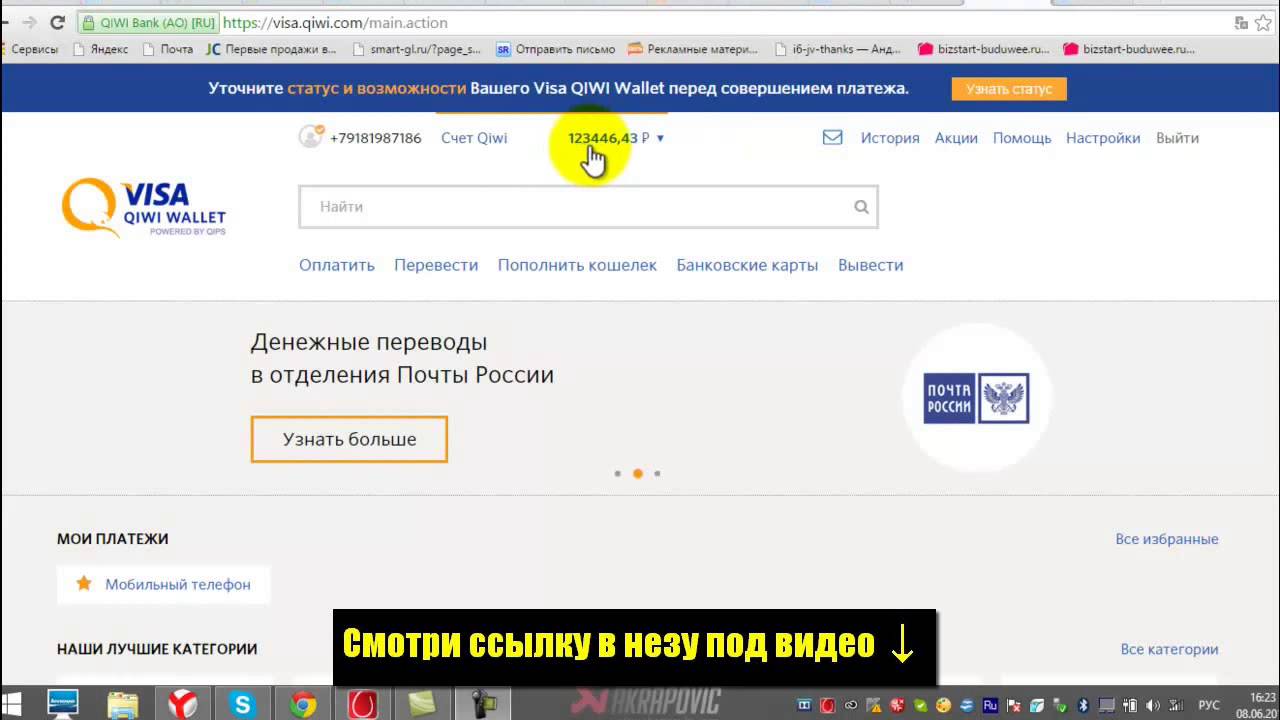1280x720 pixels.
Task: Click the star icon beside Мобильный телефон
Action: coord(84,584)
